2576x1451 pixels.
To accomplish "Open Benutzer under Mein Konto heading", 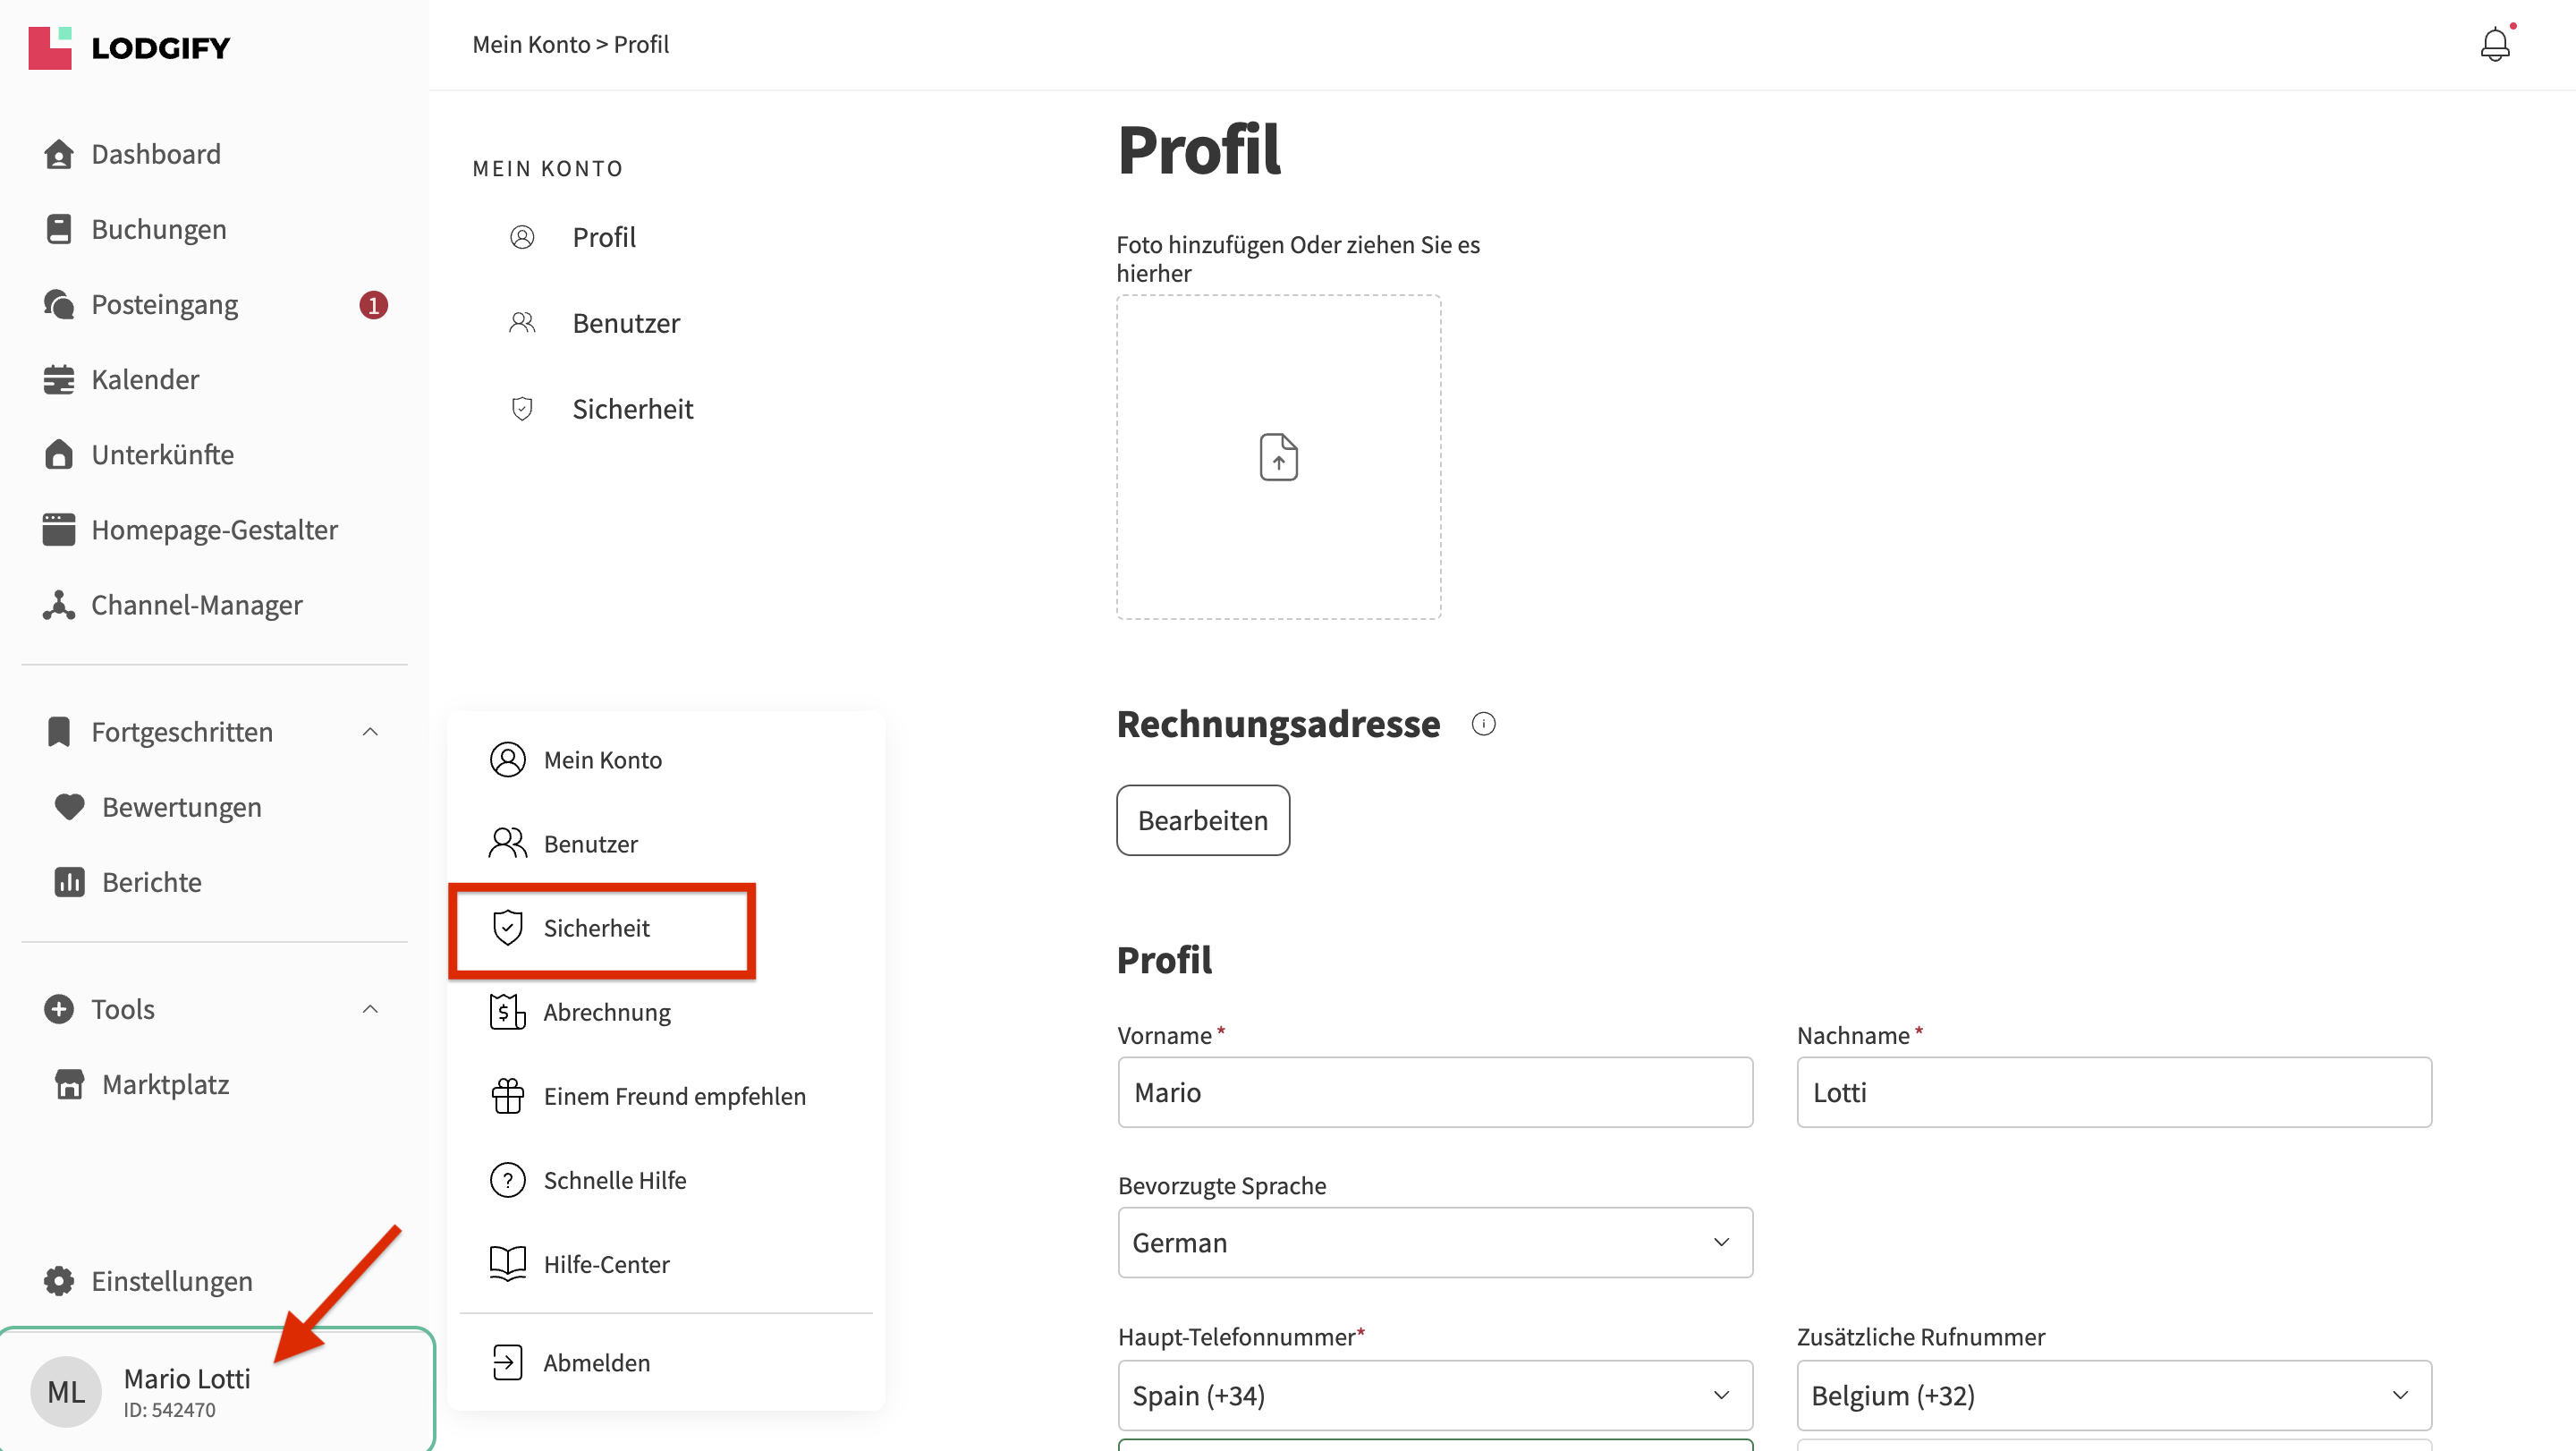I will (x=625, y=323).
